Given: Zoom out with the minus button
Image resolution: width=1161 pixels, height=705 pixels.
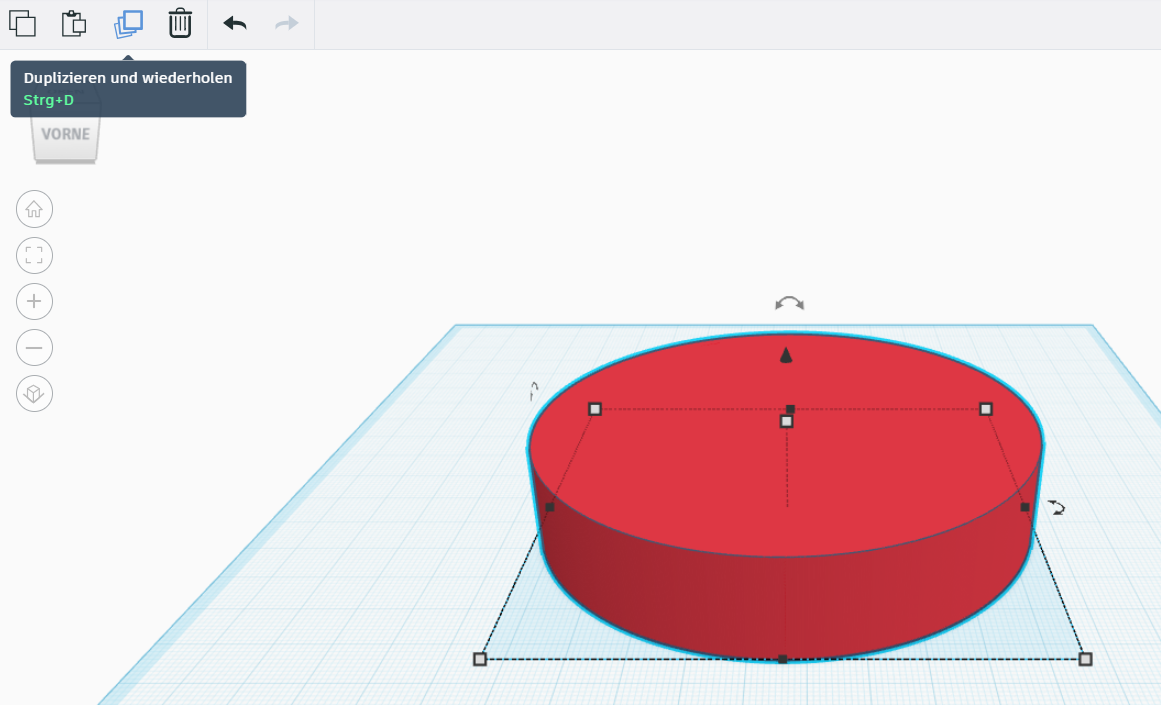Looking at the screenshot, I should (34, 347).
